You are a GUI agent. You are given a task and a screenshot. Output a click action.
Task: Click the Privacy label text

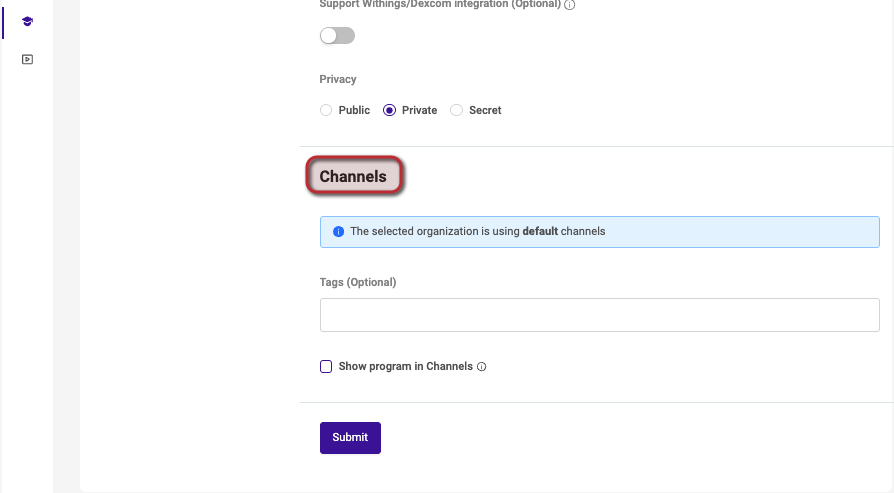pyautogui.click(x=338, y=79)
